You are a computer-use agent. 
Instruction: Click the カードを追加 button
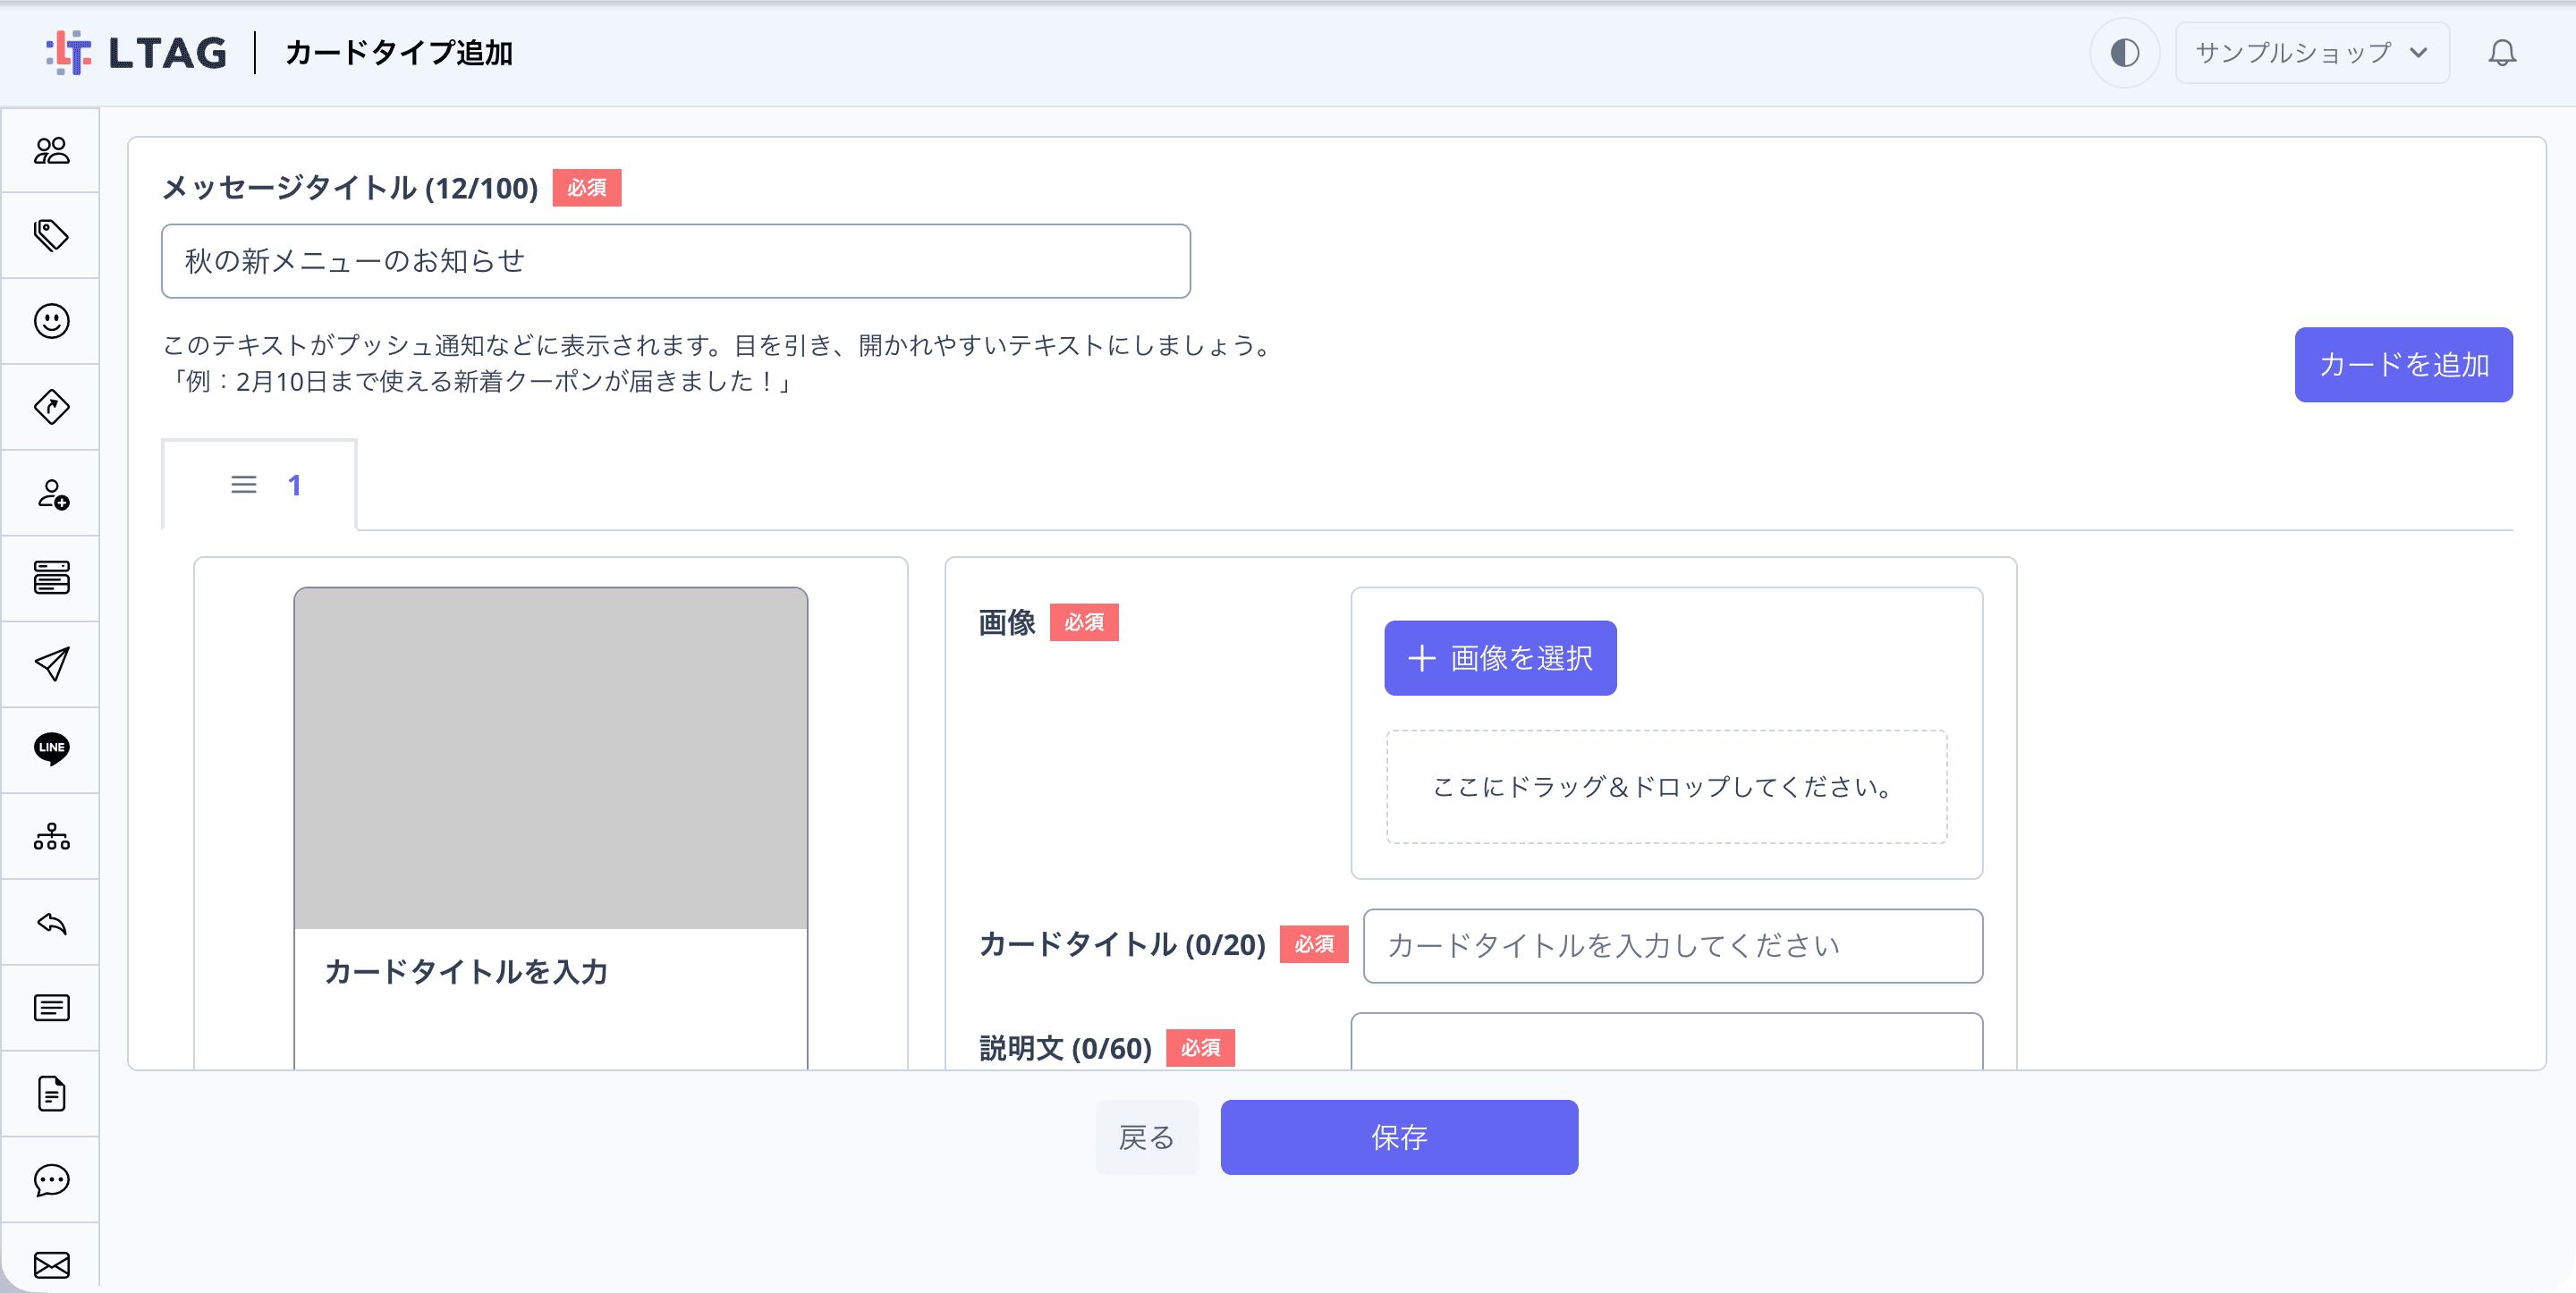tap(2403, 365)
